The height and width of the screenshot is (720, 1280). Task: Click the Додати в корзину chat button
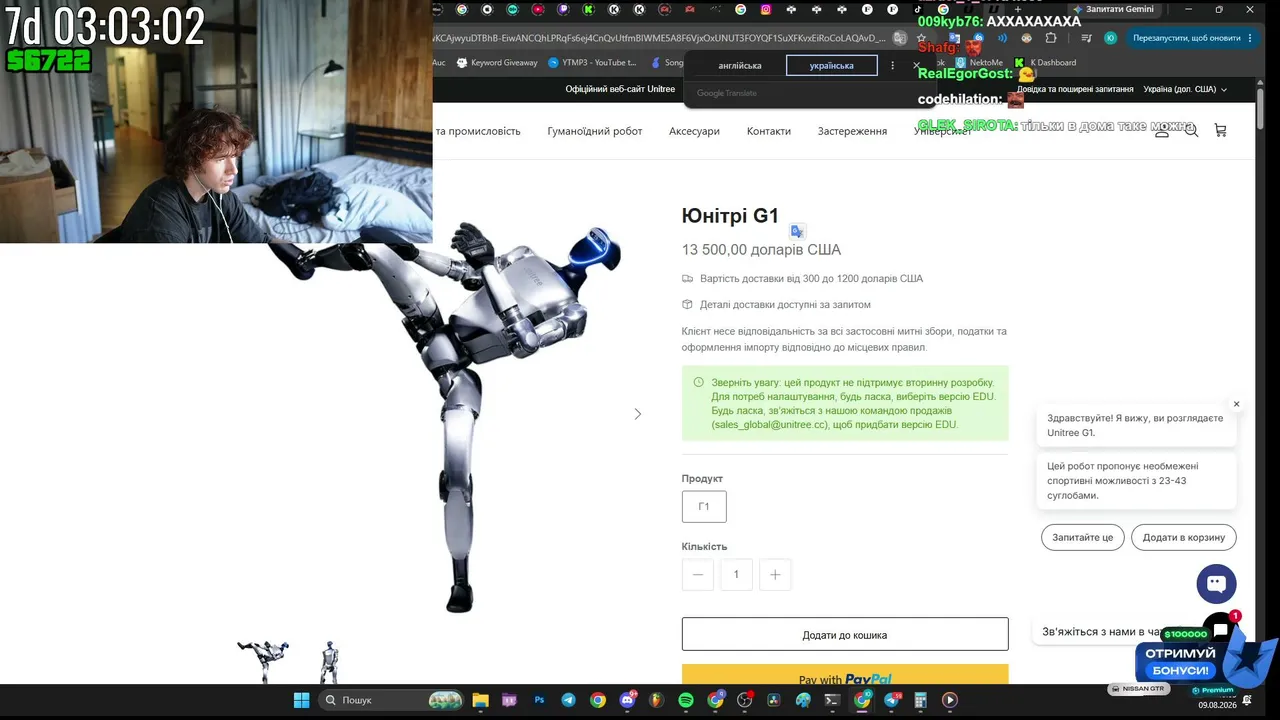[1184, 537]
